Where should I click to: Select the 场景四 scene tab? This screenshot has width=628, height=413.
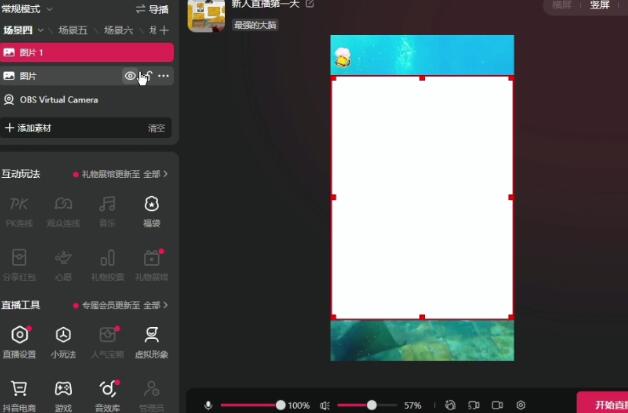point(18,30)
